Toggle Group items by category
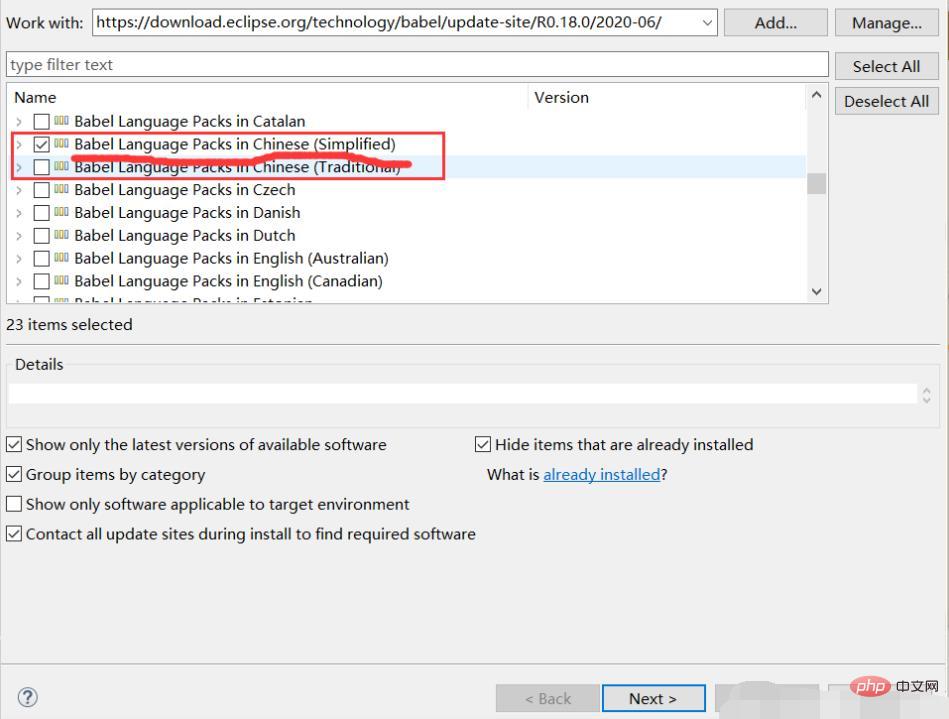Screen dimensions: 949x719 [14, 474]
